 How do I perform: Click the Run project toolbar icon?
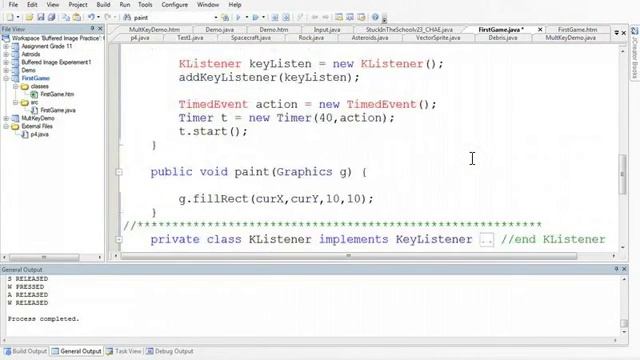[x=256, y=17]
